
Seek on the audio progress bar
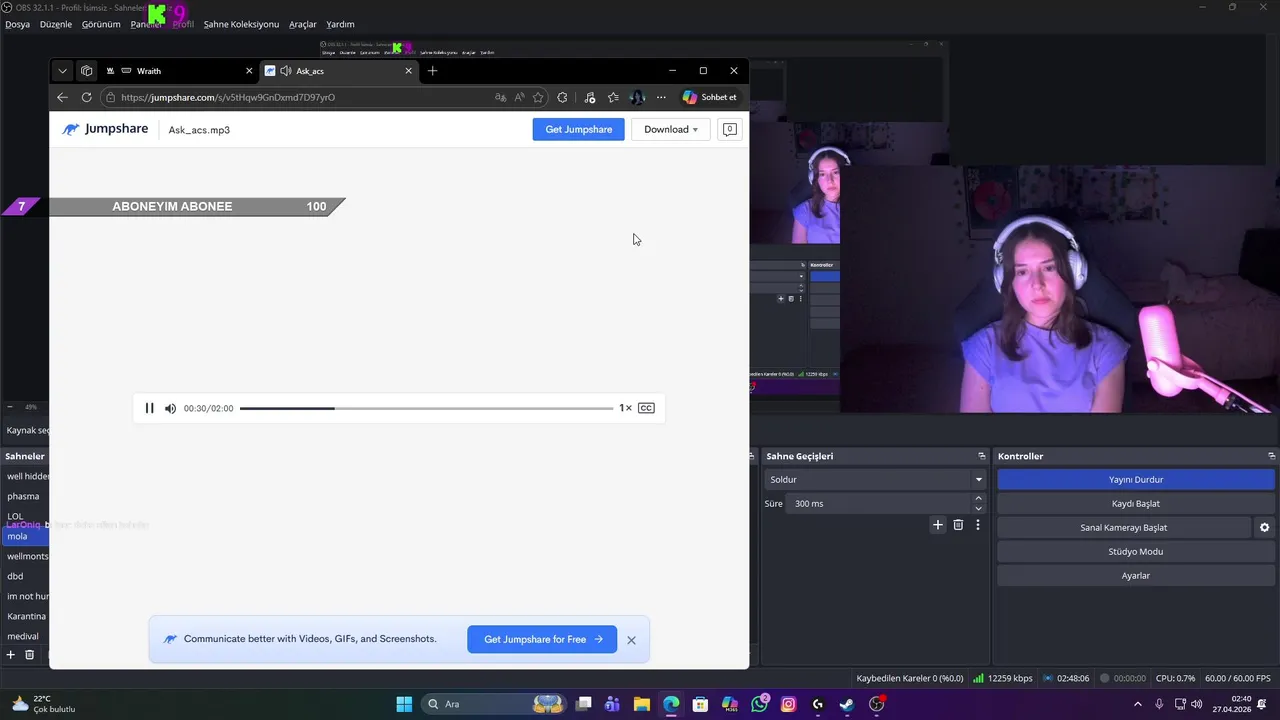(x=426, y=408)
